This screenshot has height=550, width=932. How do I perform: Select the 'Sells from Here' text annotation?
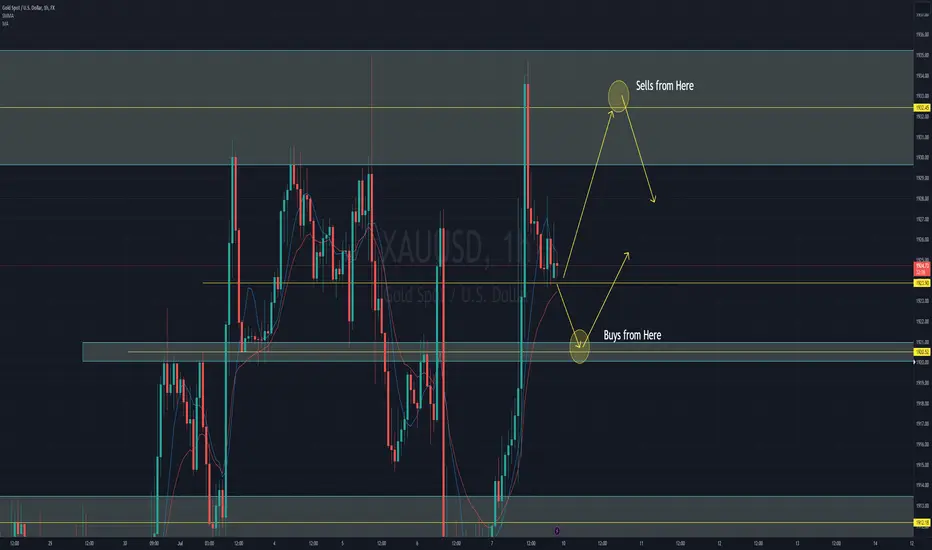coord(665,86)
